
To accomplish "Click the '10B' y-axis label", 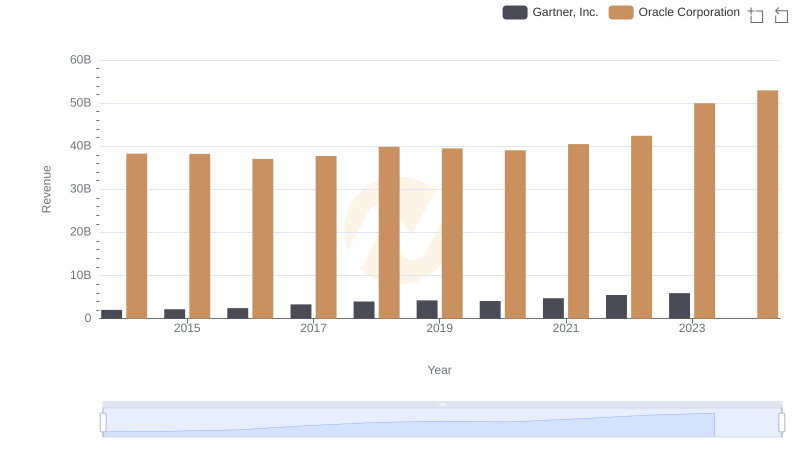I will click(x=81, y=275).
